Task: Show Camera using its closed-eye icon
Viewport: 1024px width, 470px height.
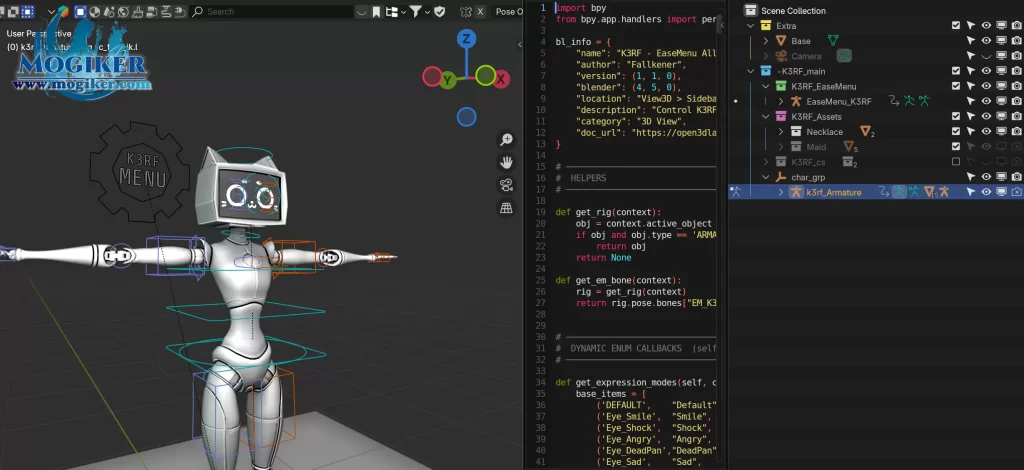Action: [x=986, y=56]
